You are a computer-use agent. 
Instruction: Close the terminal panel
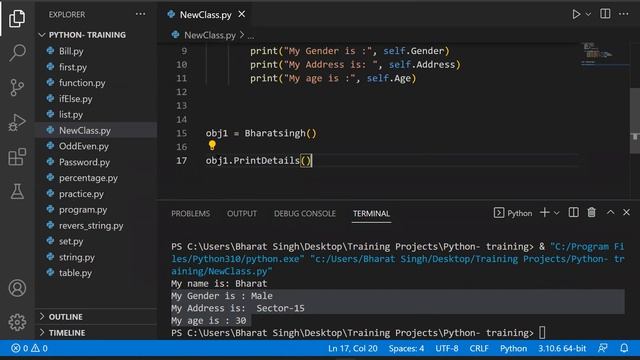point(627,212)
